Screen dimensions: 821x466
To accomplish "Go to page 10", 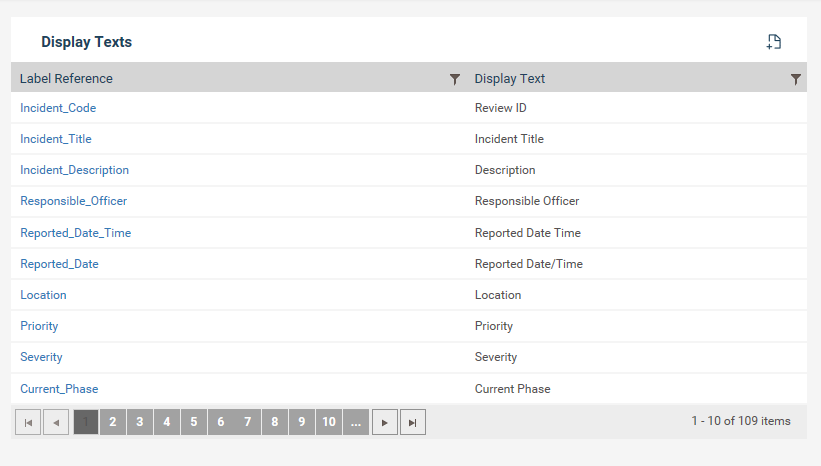I will click(x=329, y=422).
